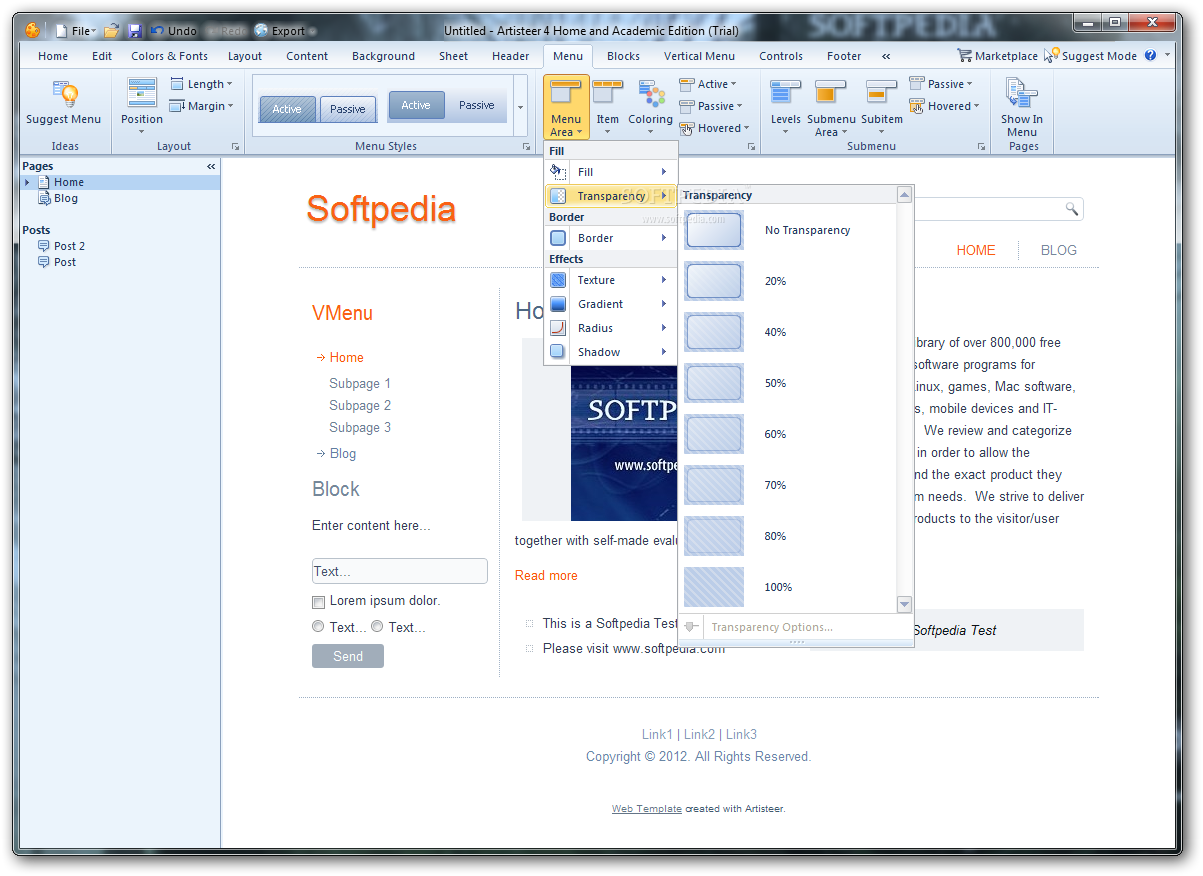Expand the Menu Styles gallery arrow
This screenshot has width=1203, height=876.
[x=520, y=106]
